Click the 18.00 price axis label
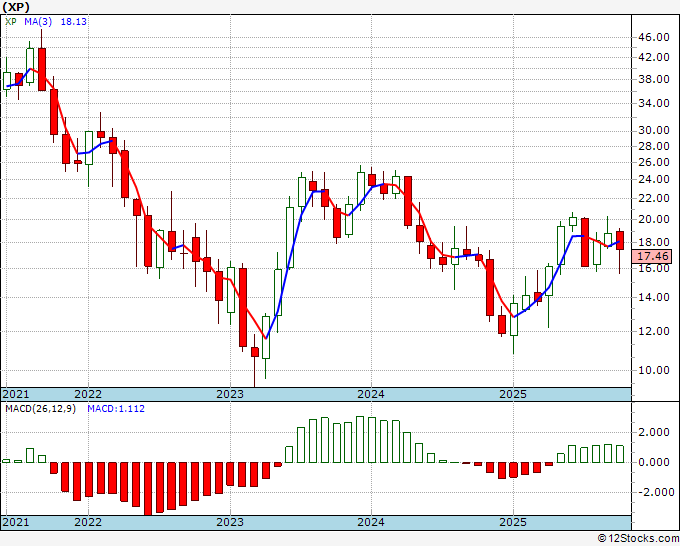This screenshot has height=546, width=680. point(654,242)
